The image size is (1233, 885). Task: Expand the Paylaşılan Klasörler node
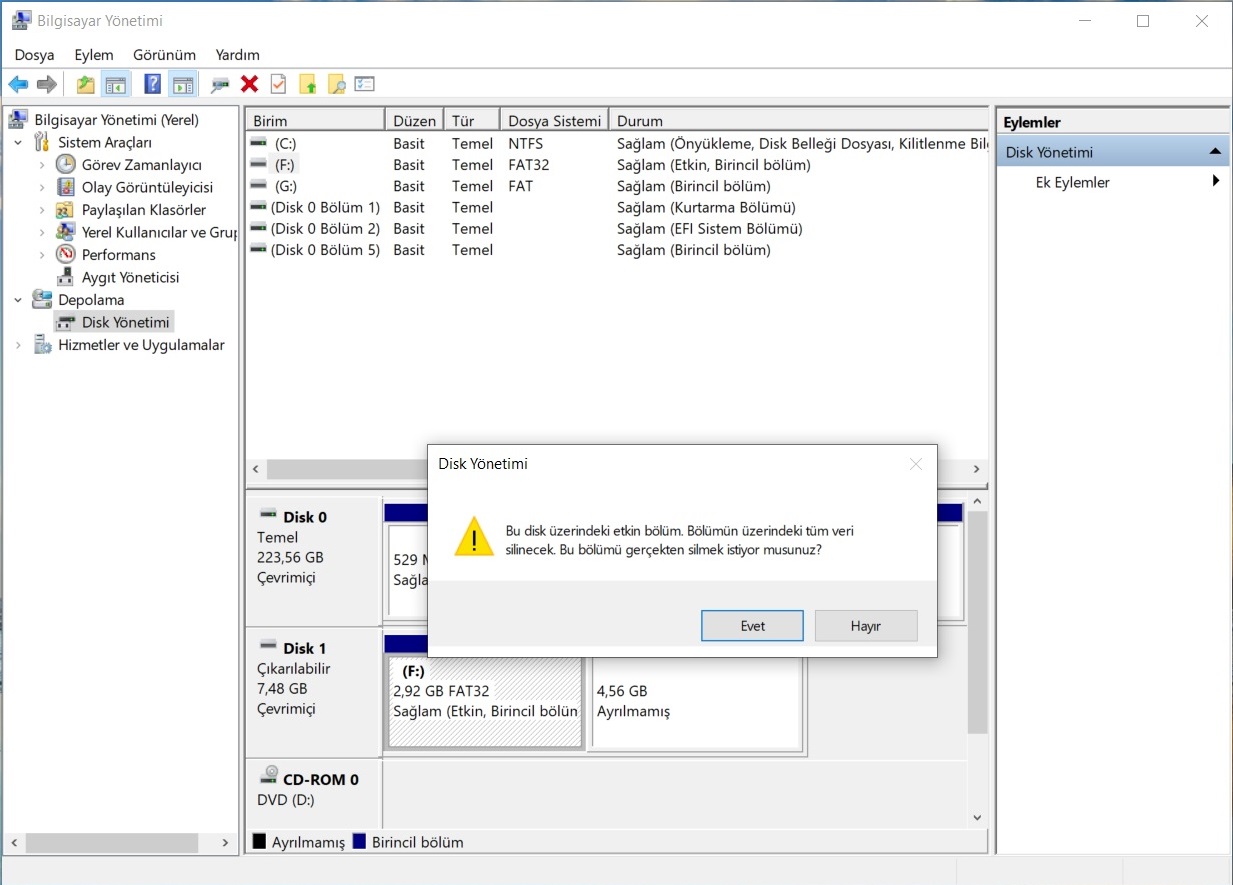42,210
